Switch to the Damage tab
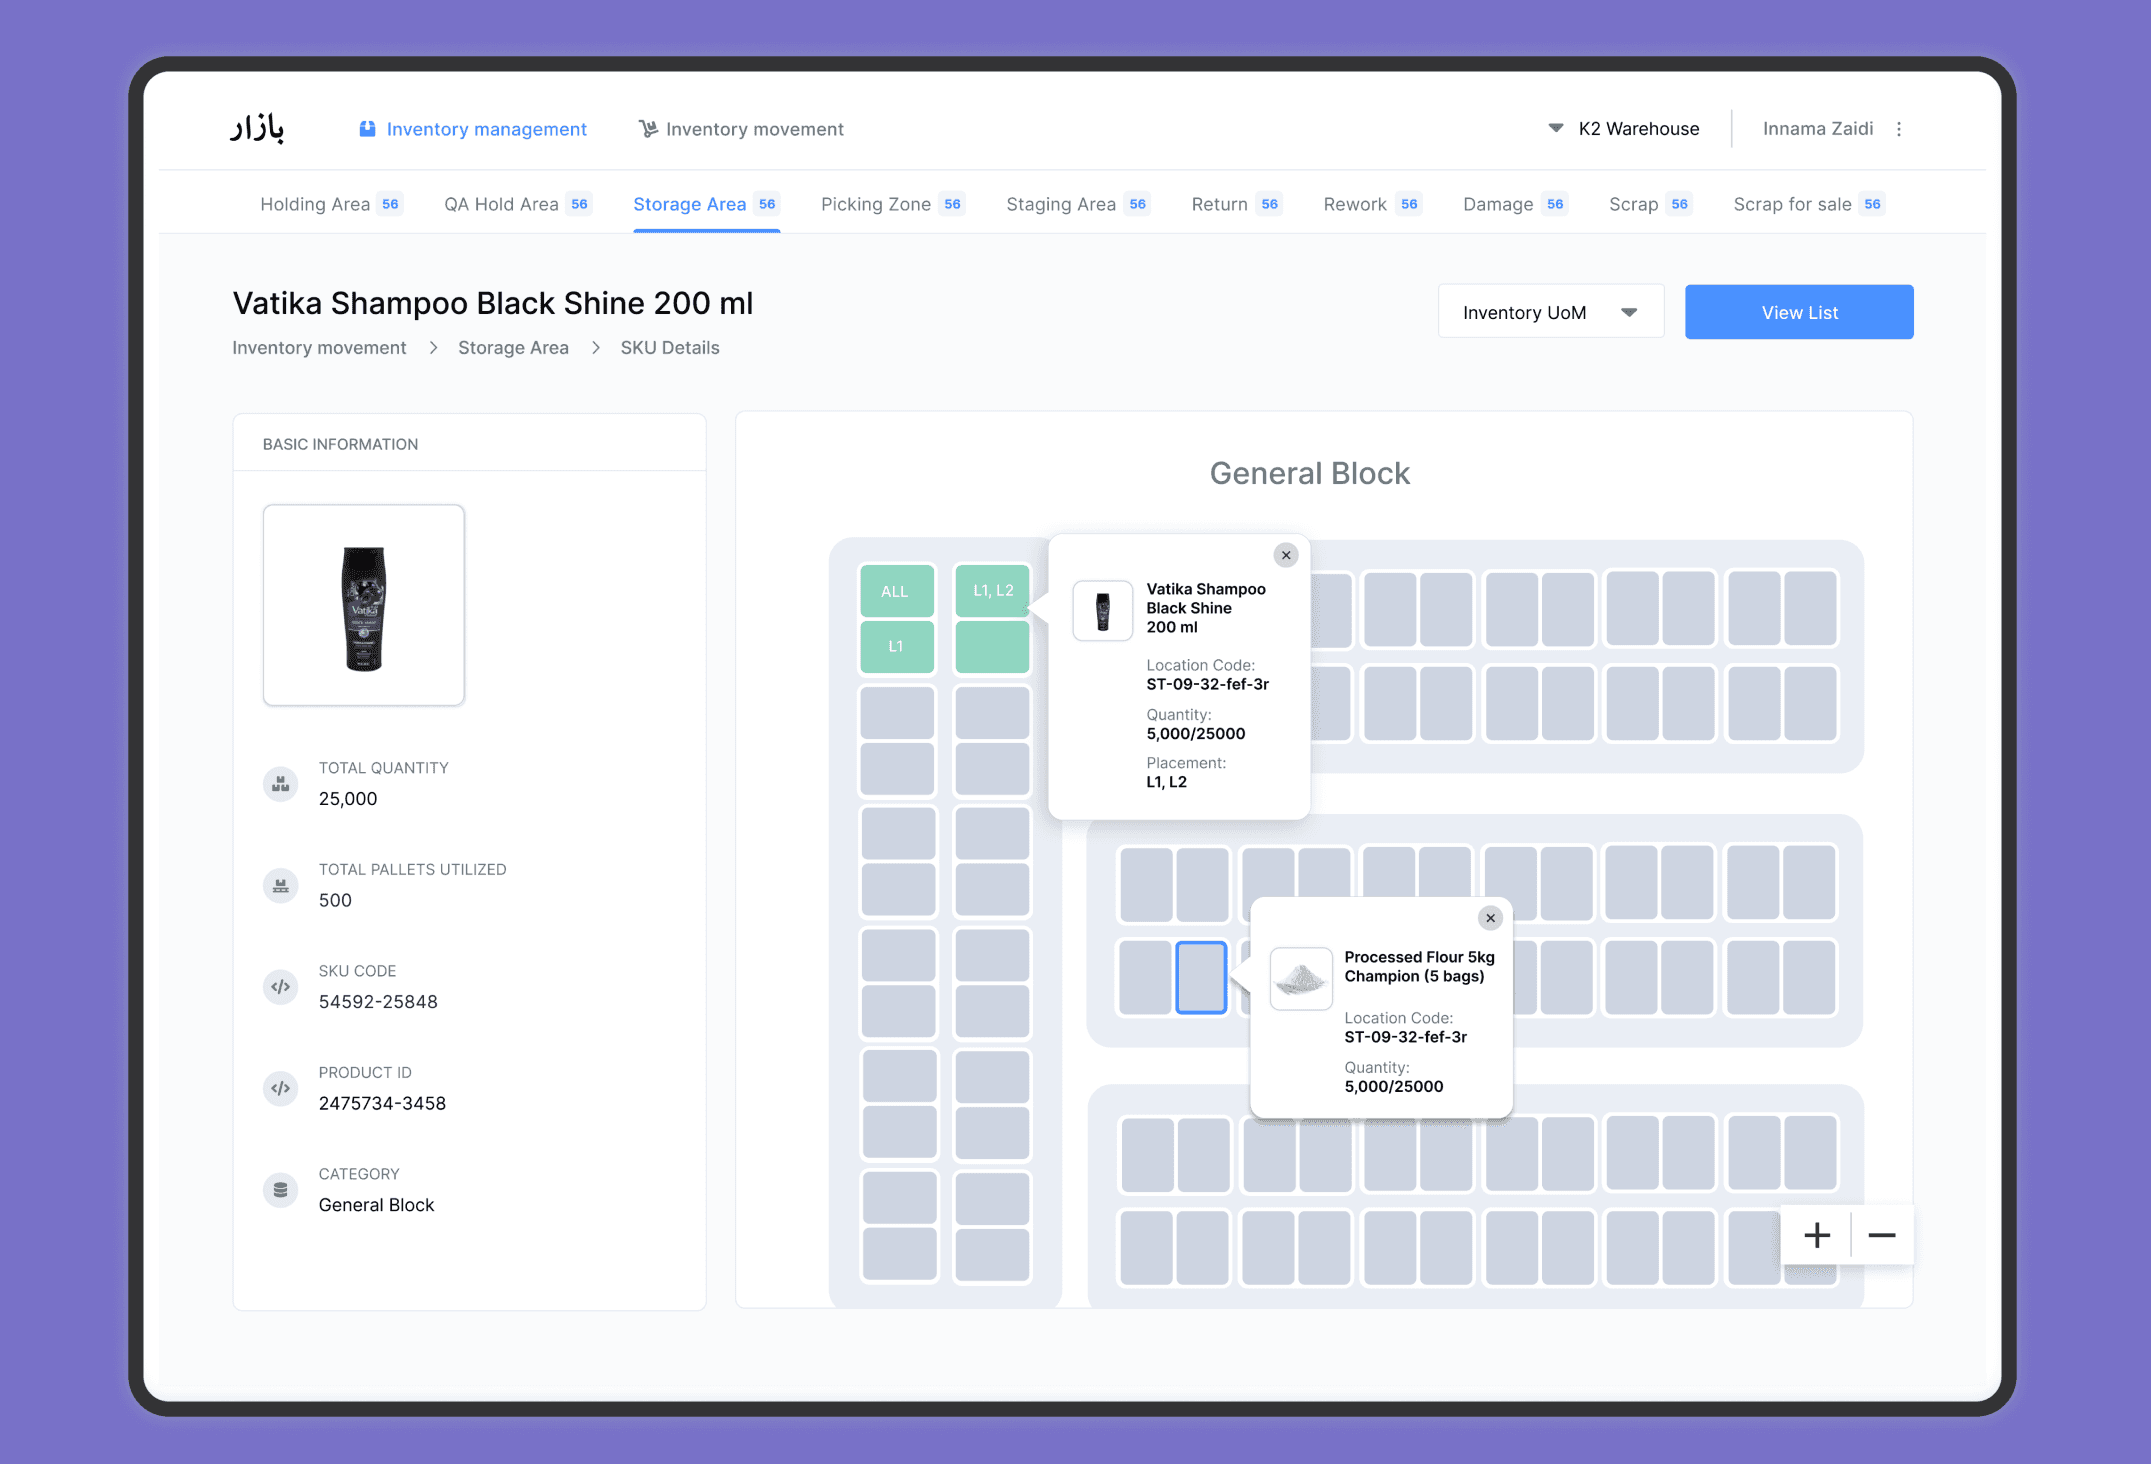Viewport: 2151px width, 1464px height. 1516,204
